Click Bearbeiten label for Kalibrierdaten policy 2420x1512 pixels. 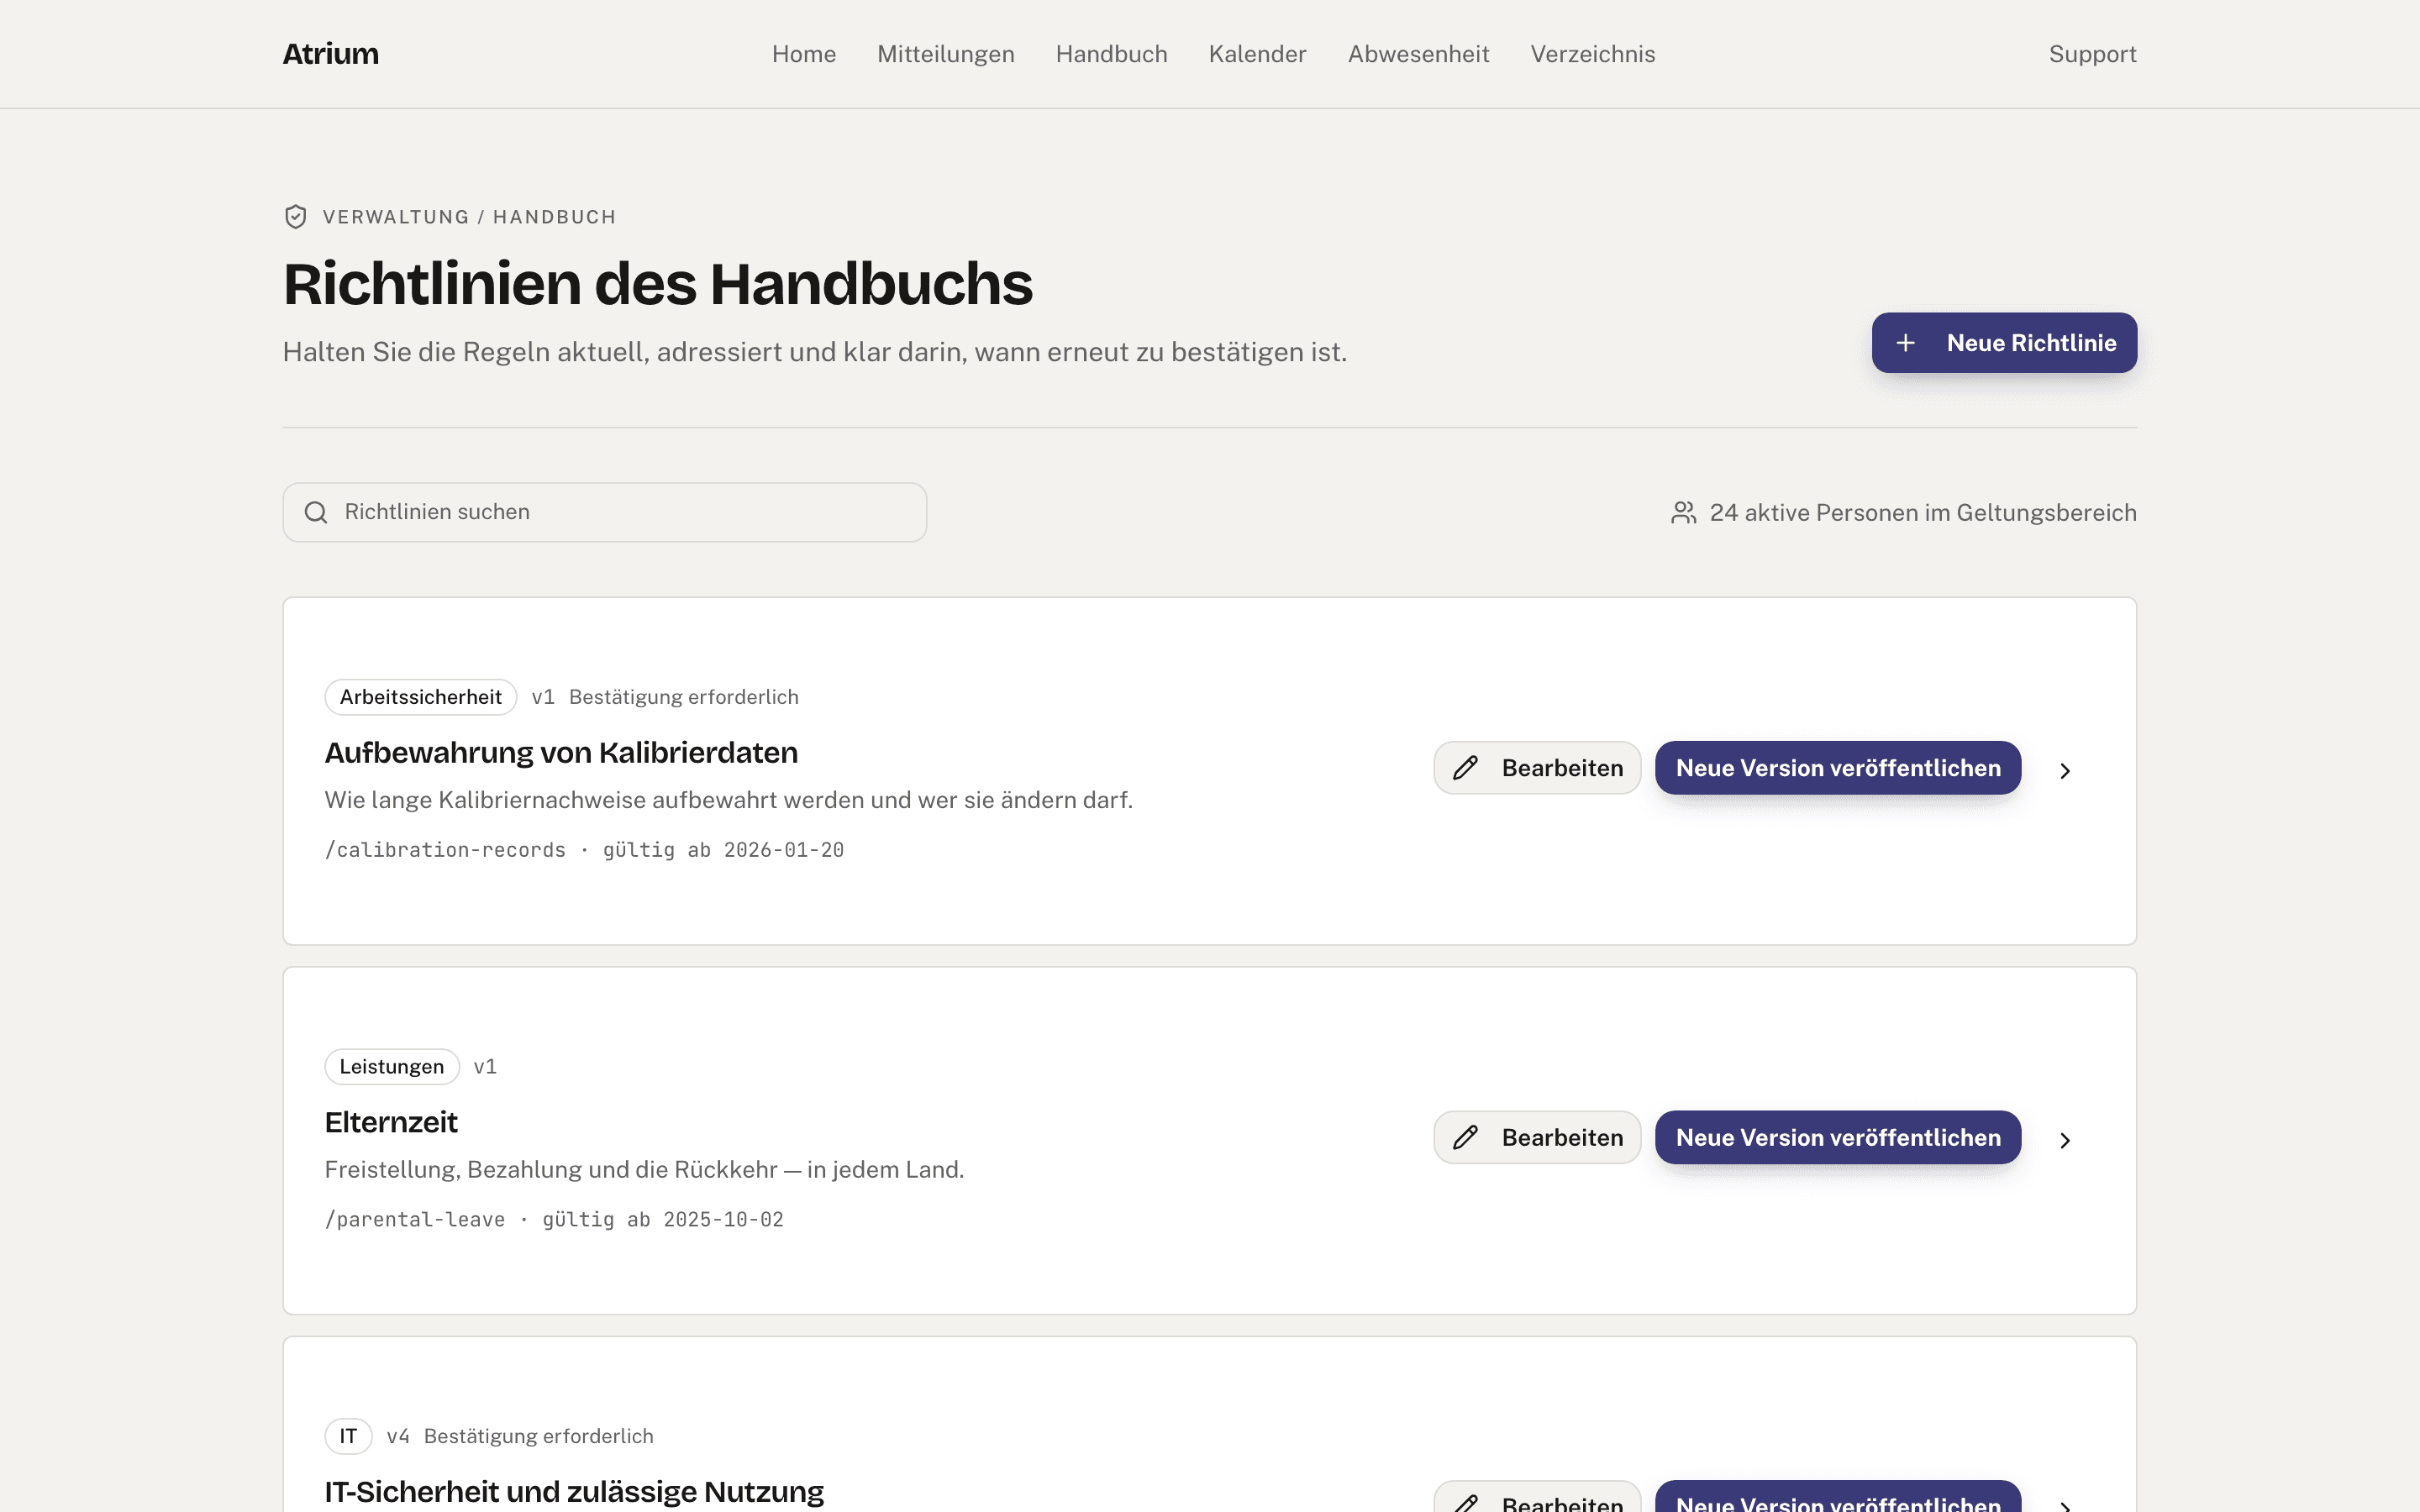point(1562,768)
